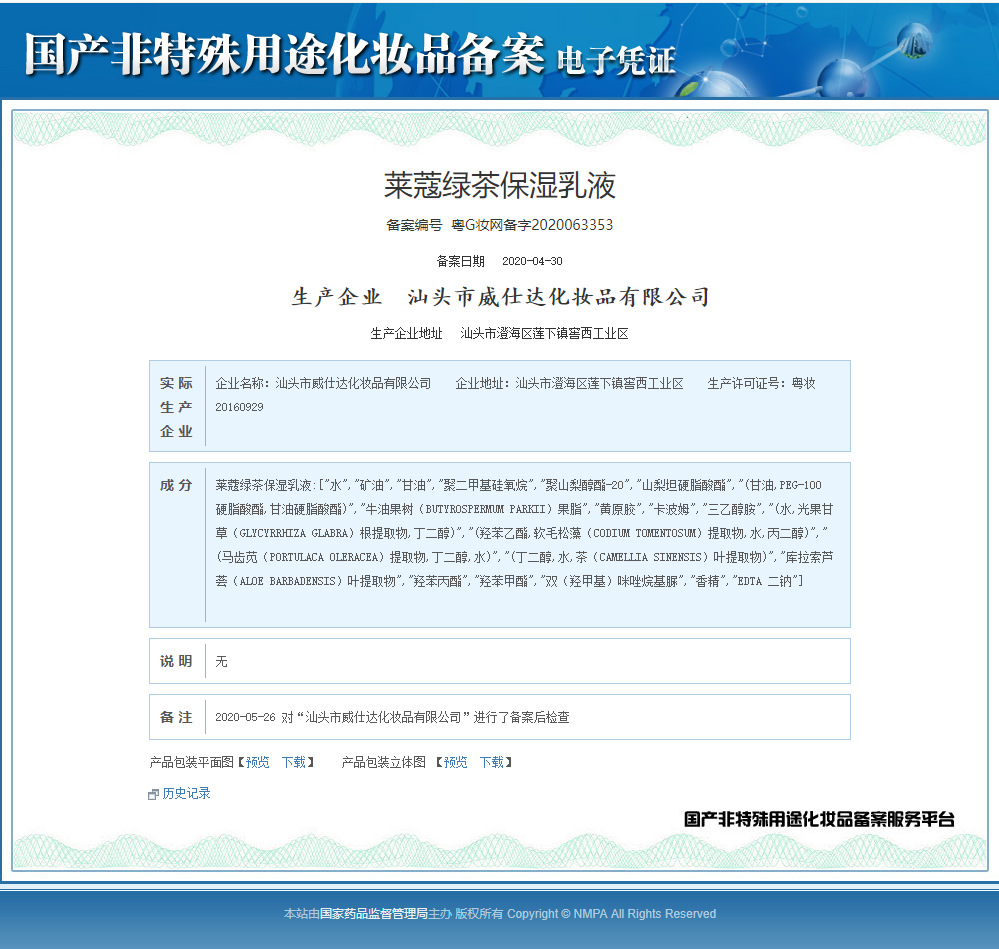The image size is (999, 949).
Task: Click the product title 莱蔻绿茶保湿乳液
Action: 500,185
